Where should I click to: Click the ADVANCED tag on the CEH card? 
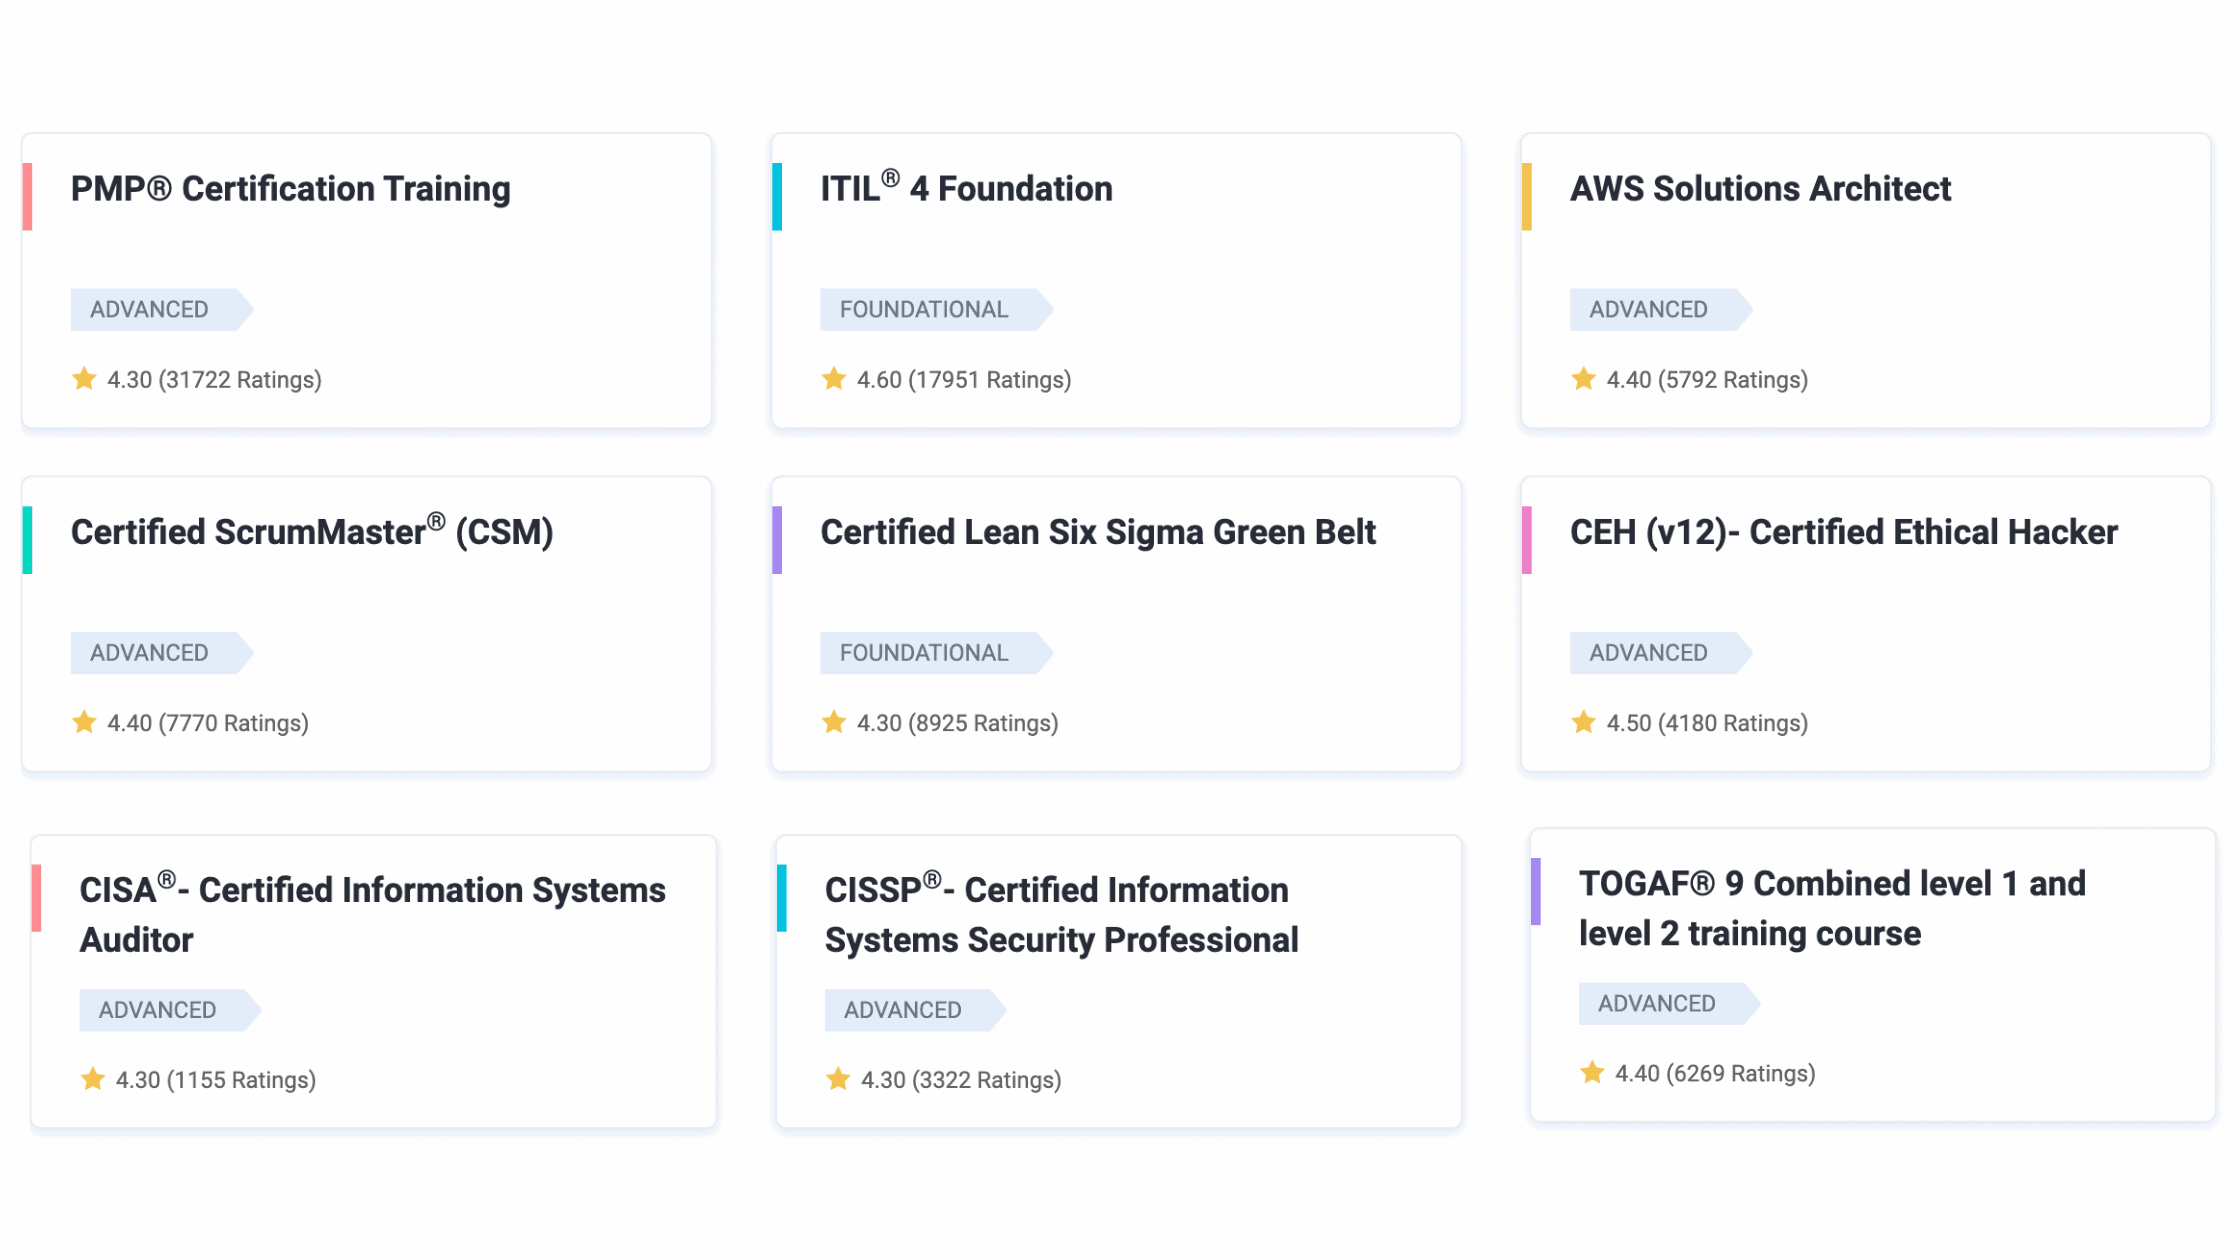coord(1661,652)
